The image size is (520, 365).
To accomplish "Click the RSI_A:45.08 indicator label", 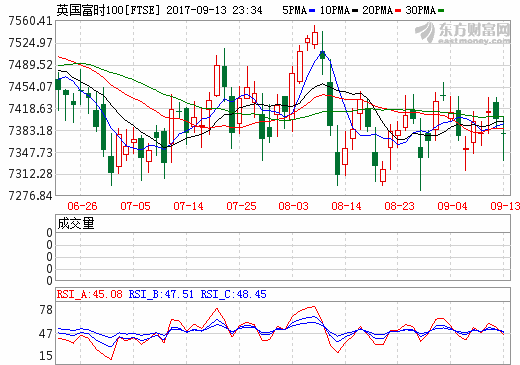I will point(89,294).
